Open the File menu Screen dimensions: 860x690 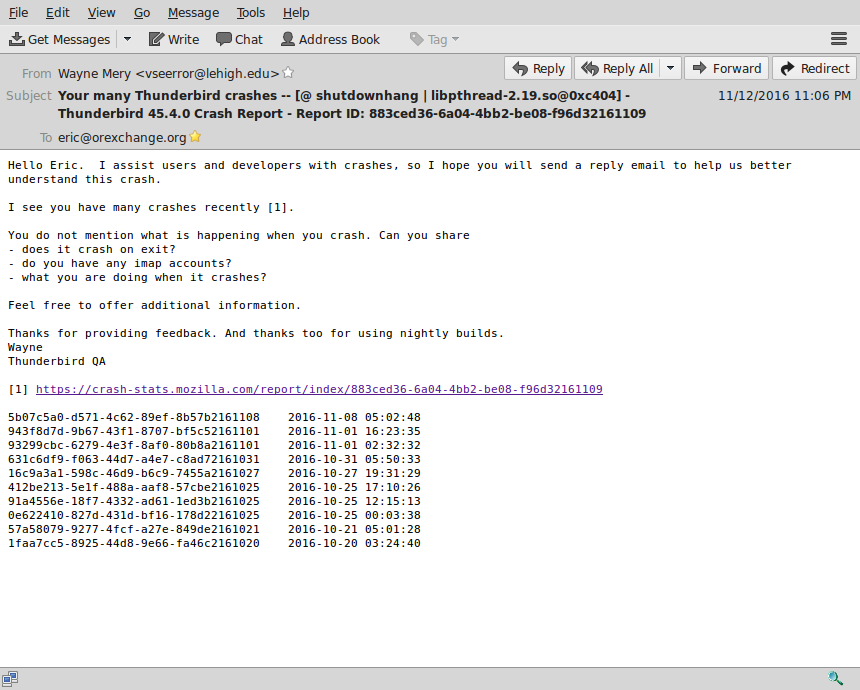18,13
